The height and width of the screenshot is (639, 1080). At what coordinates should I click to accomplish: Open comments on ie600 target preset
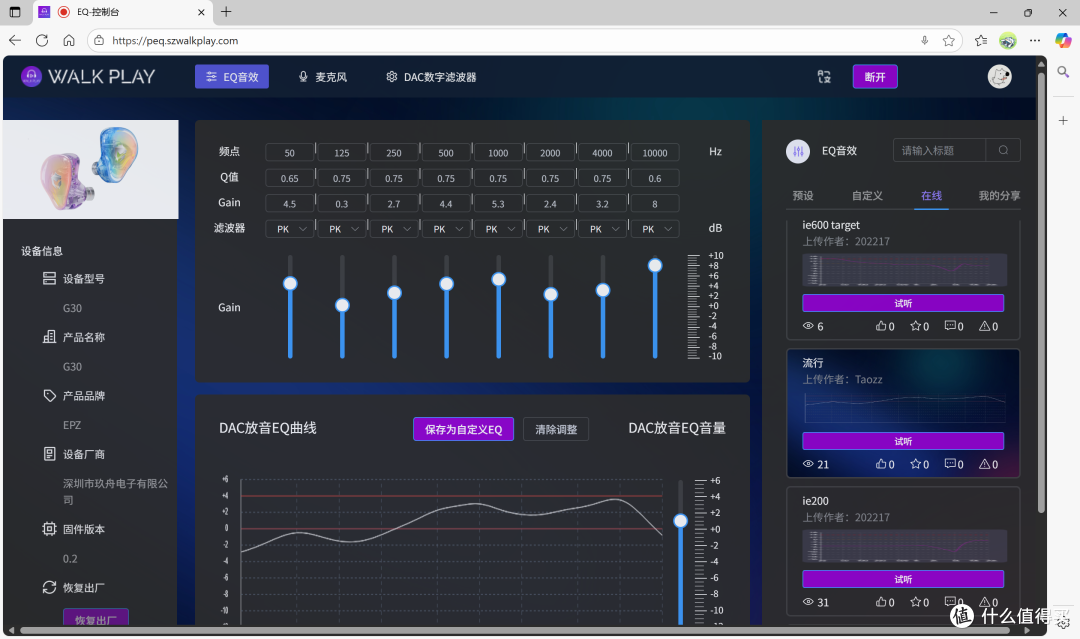(x=950, y=326)
